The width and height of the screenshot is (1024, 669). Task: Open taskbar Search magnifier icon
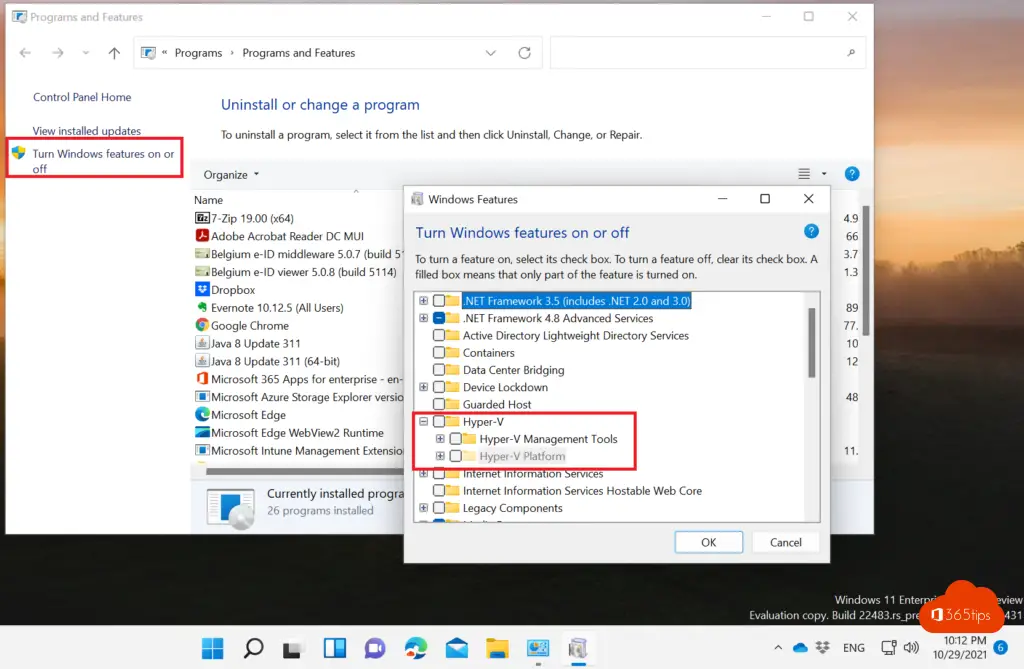coord(254,648)
